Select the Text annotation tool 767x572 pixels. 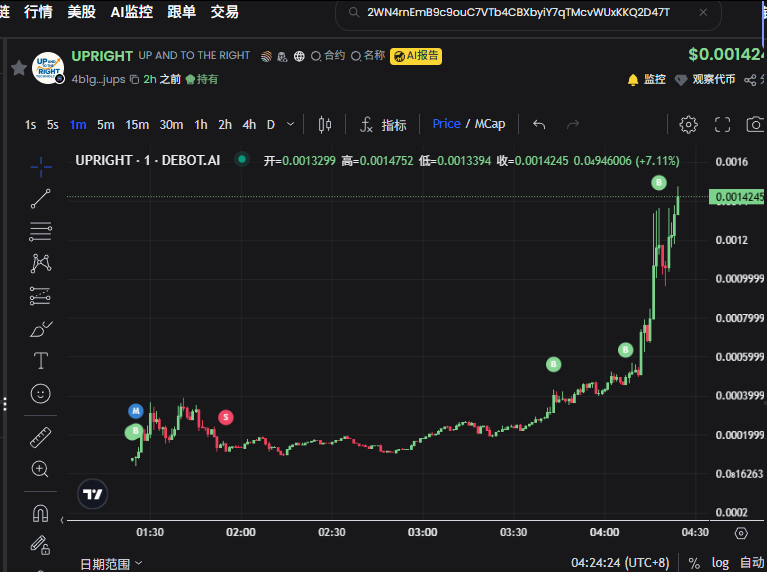41,361
